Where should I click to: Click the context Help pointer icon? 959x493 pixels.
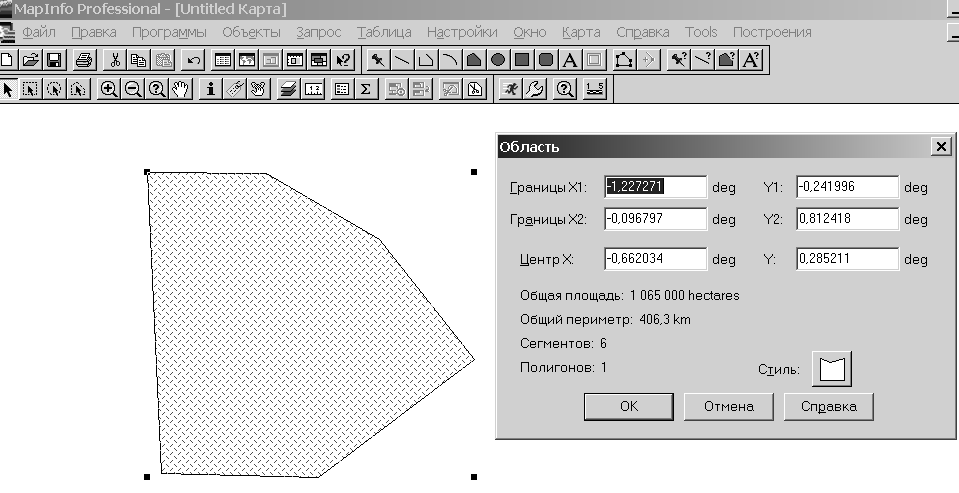click(343, 60)
